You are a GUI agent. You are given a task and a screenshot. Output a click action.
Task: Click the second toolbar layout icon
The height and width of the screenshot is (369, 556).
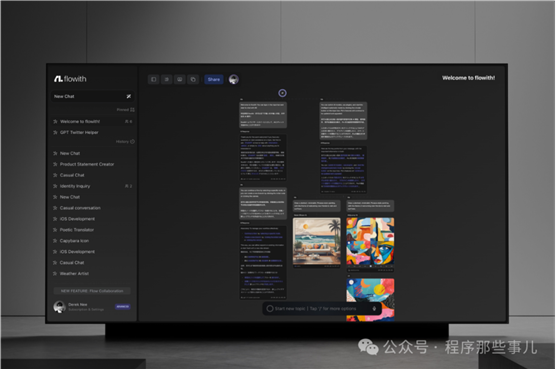(x=167, y=79)
